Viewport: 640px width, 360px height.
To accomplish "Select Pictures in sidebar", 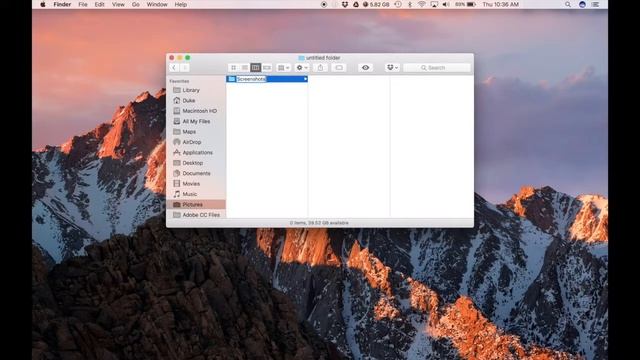I will pyautogui.click(x=196, y=204).
